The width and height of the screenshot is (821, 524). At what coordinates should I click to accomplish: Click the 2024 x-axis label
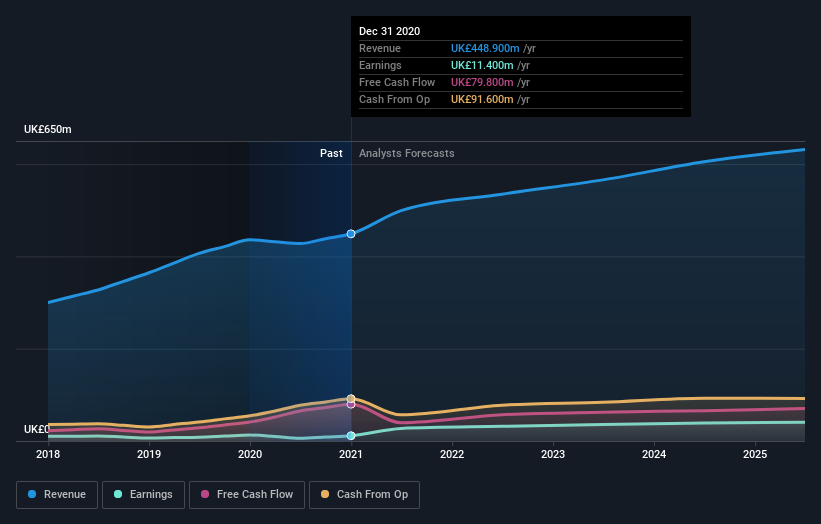pos(654,454)
